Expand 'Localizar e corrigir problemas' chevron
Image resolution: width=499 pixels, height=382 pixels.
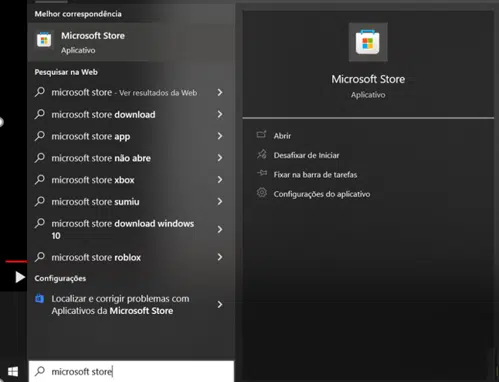(220, 304)
